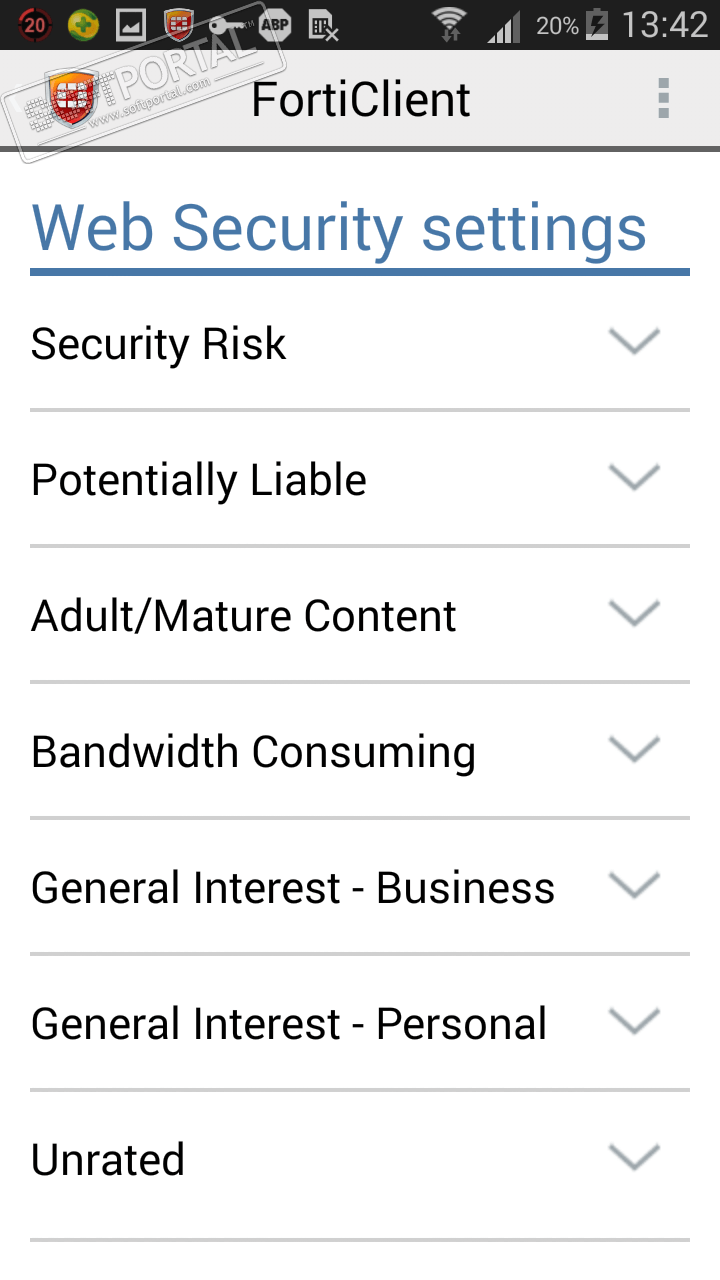
Task: Tap the green plus notification icon
Action: tap(84, 25)
